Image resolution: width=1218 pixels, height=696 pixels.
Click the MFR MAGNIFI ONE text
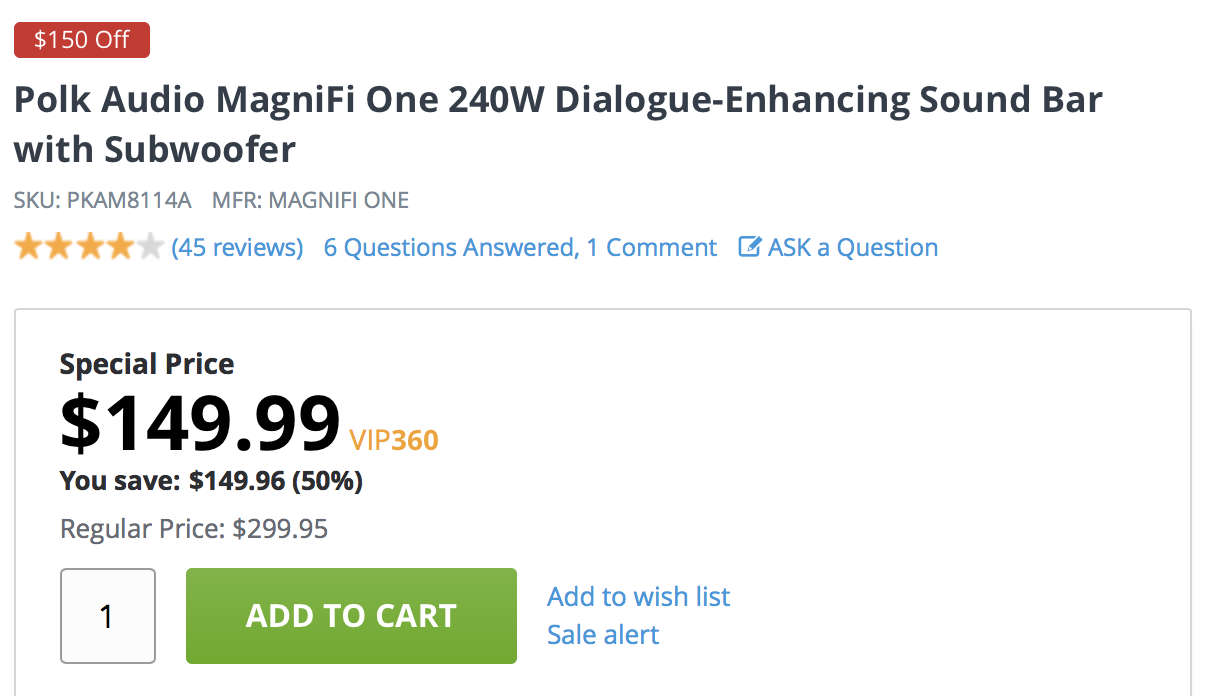tap(310, 200)
